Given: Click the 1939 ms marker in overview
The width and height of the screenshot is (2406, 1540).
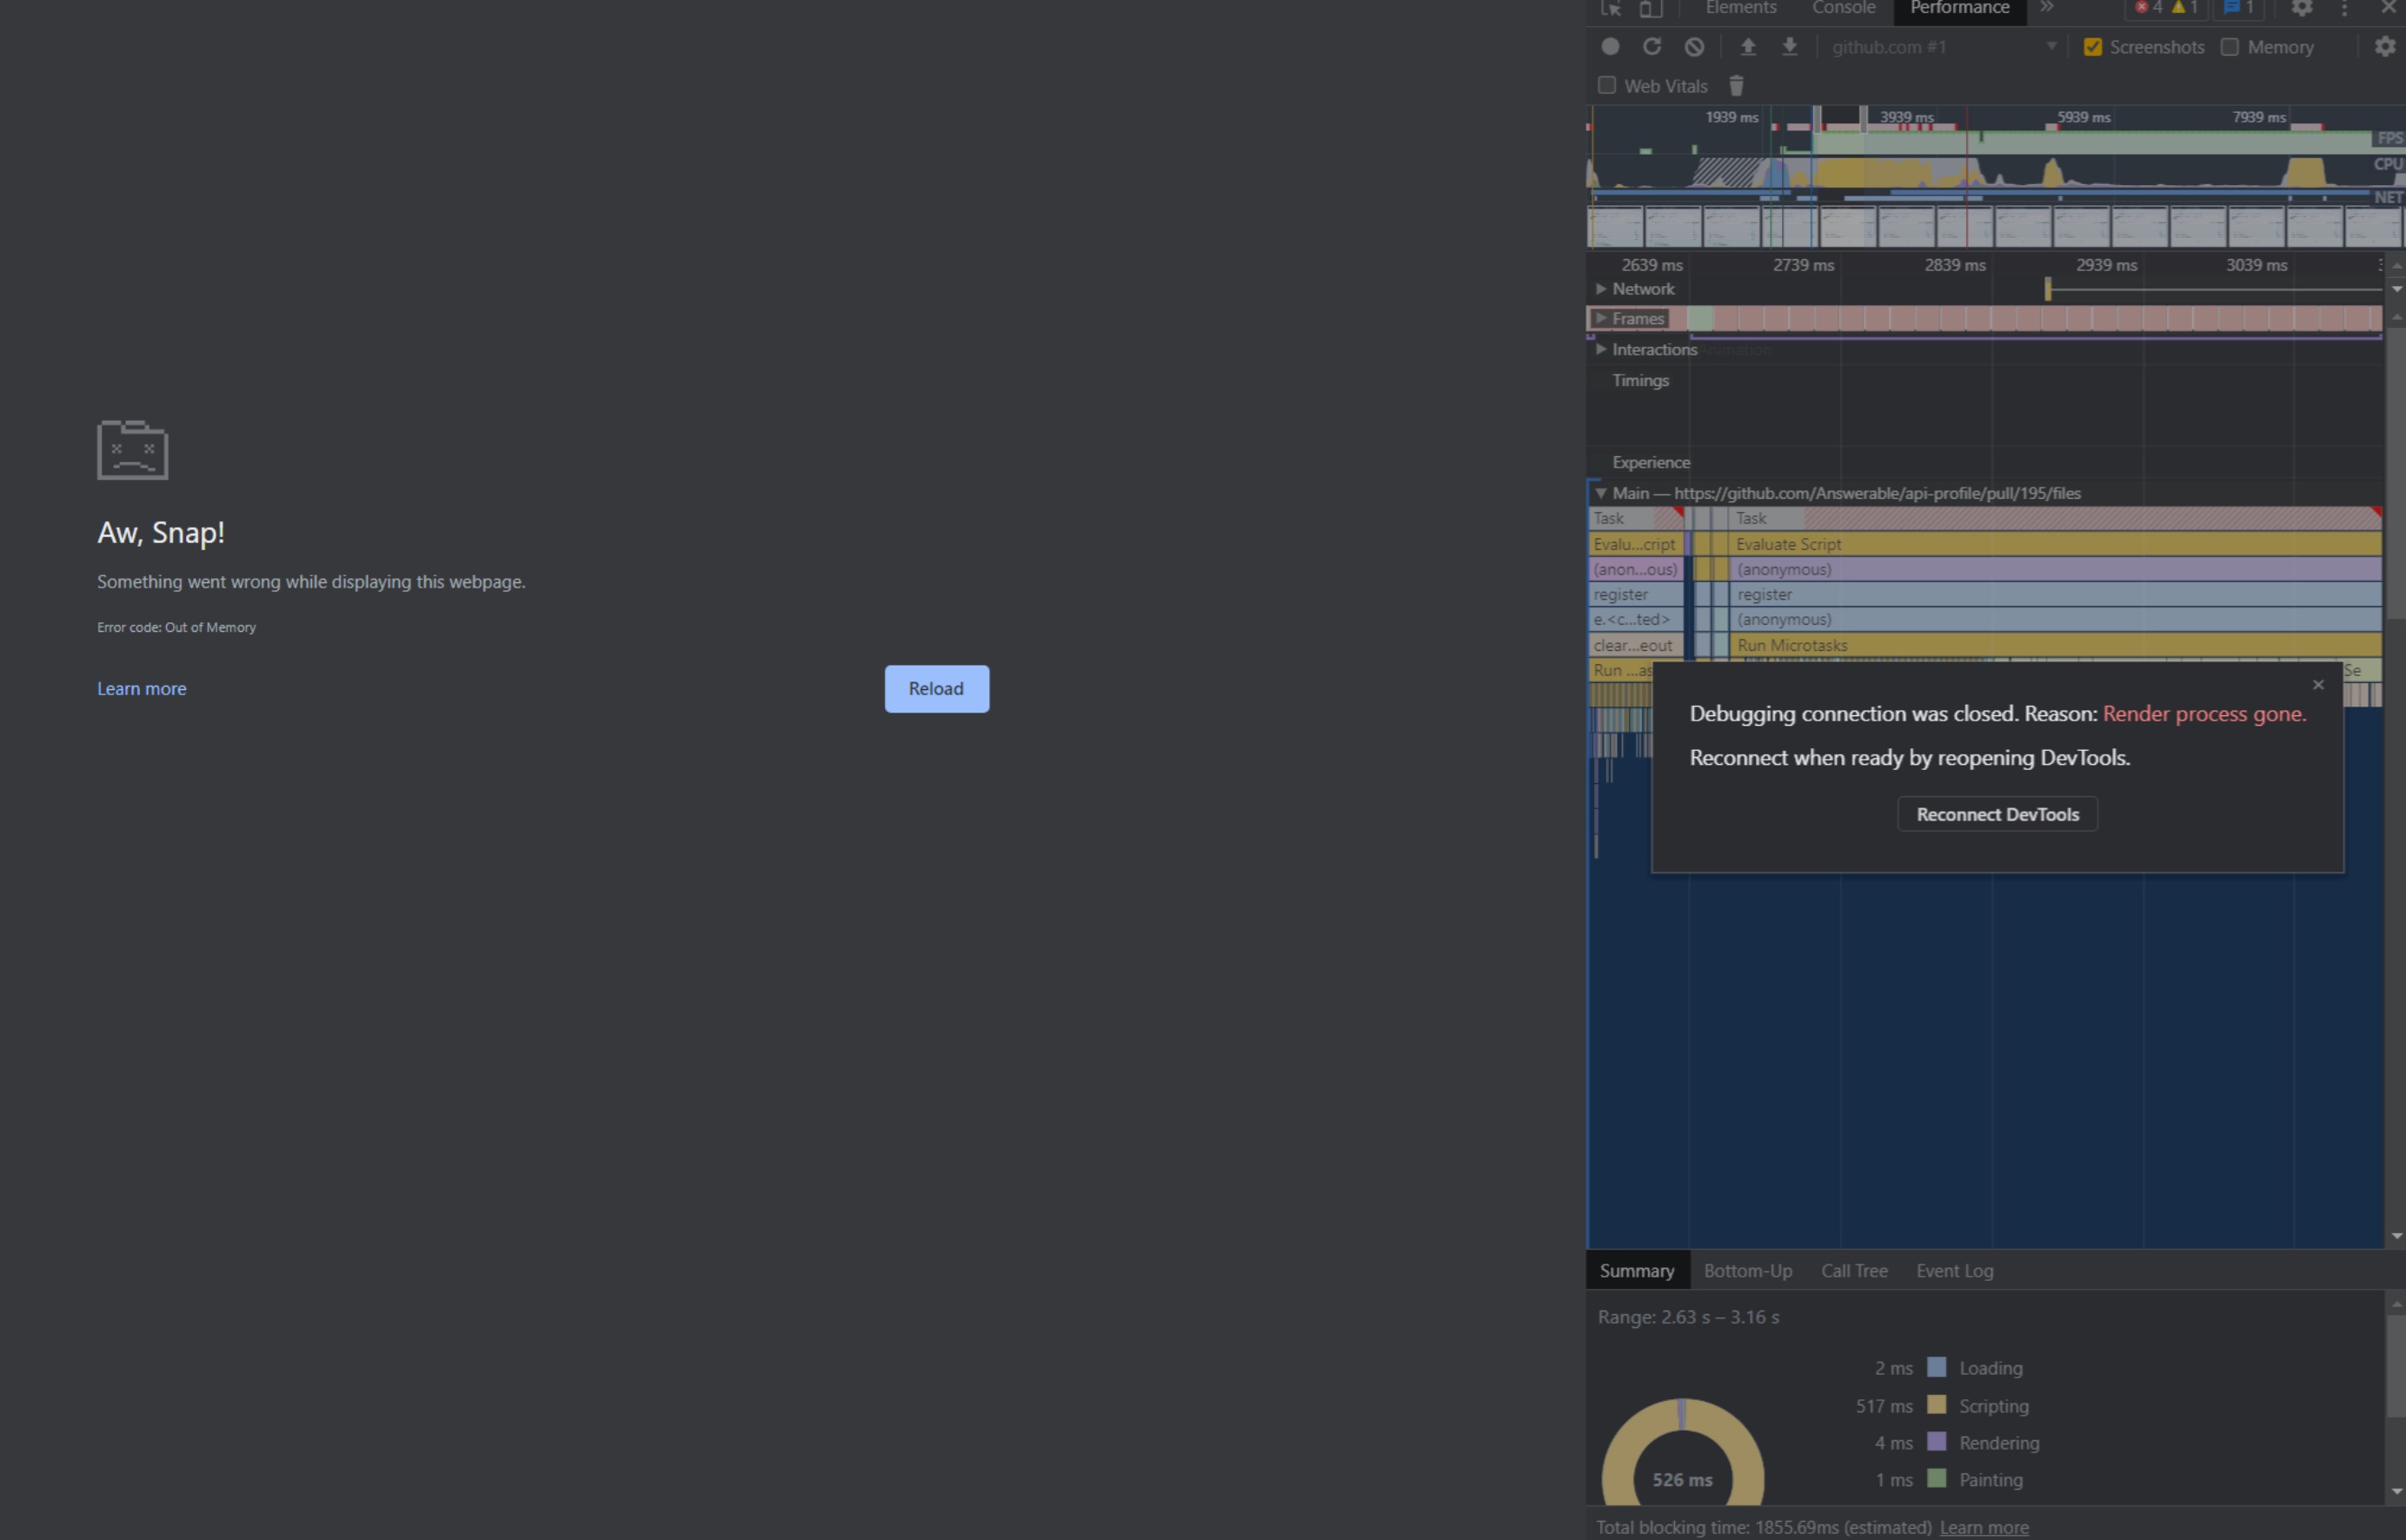Looking at the screenshot, I should point(1731,118).
